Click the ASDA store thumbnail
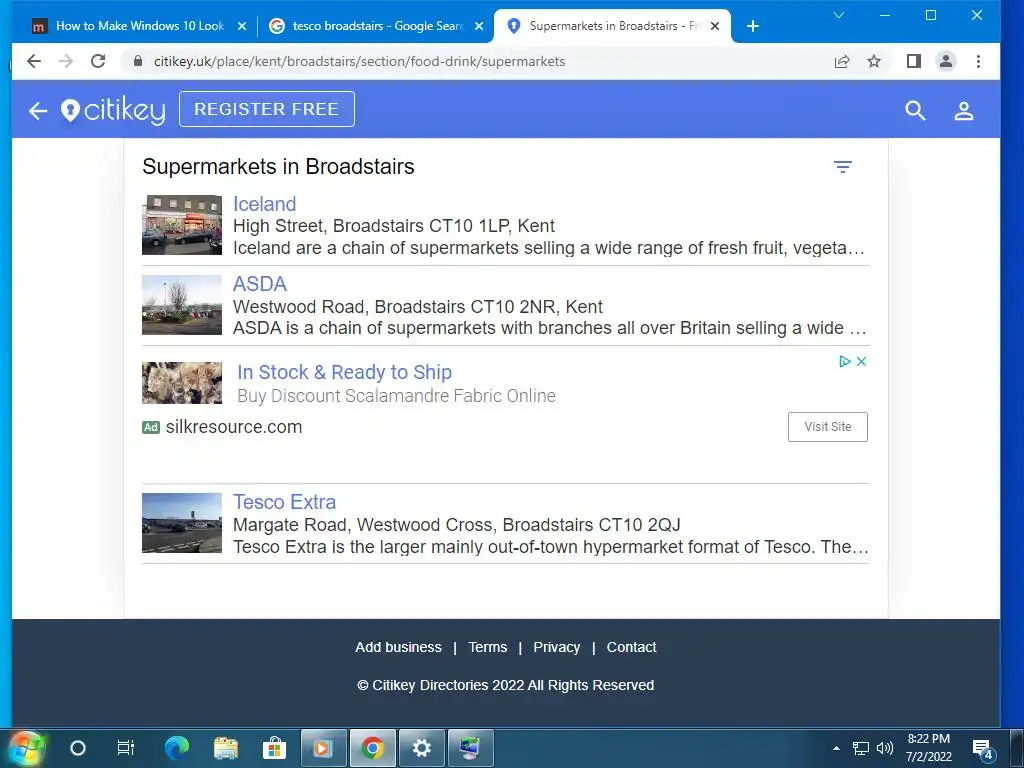Screen dimensions: 1024x768 tap(182, 305)
